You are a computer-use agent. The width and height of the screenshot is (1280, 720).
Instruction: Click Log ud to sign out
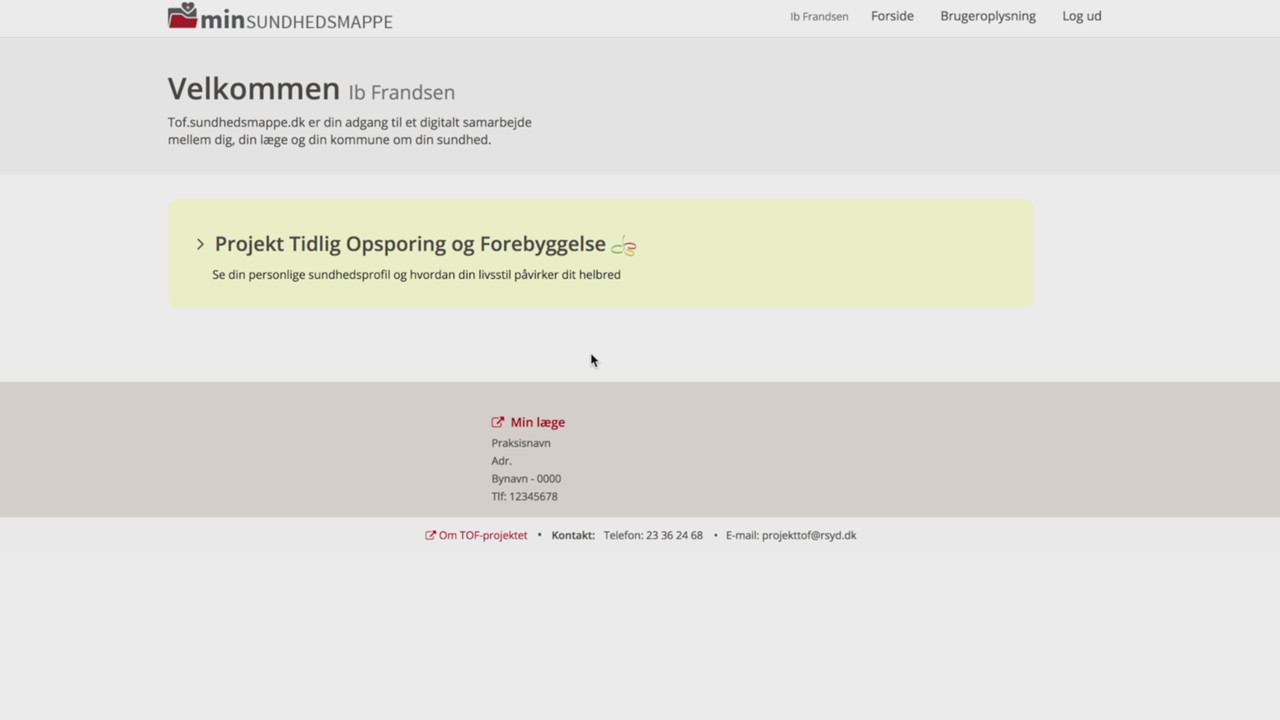(1082, 16)
